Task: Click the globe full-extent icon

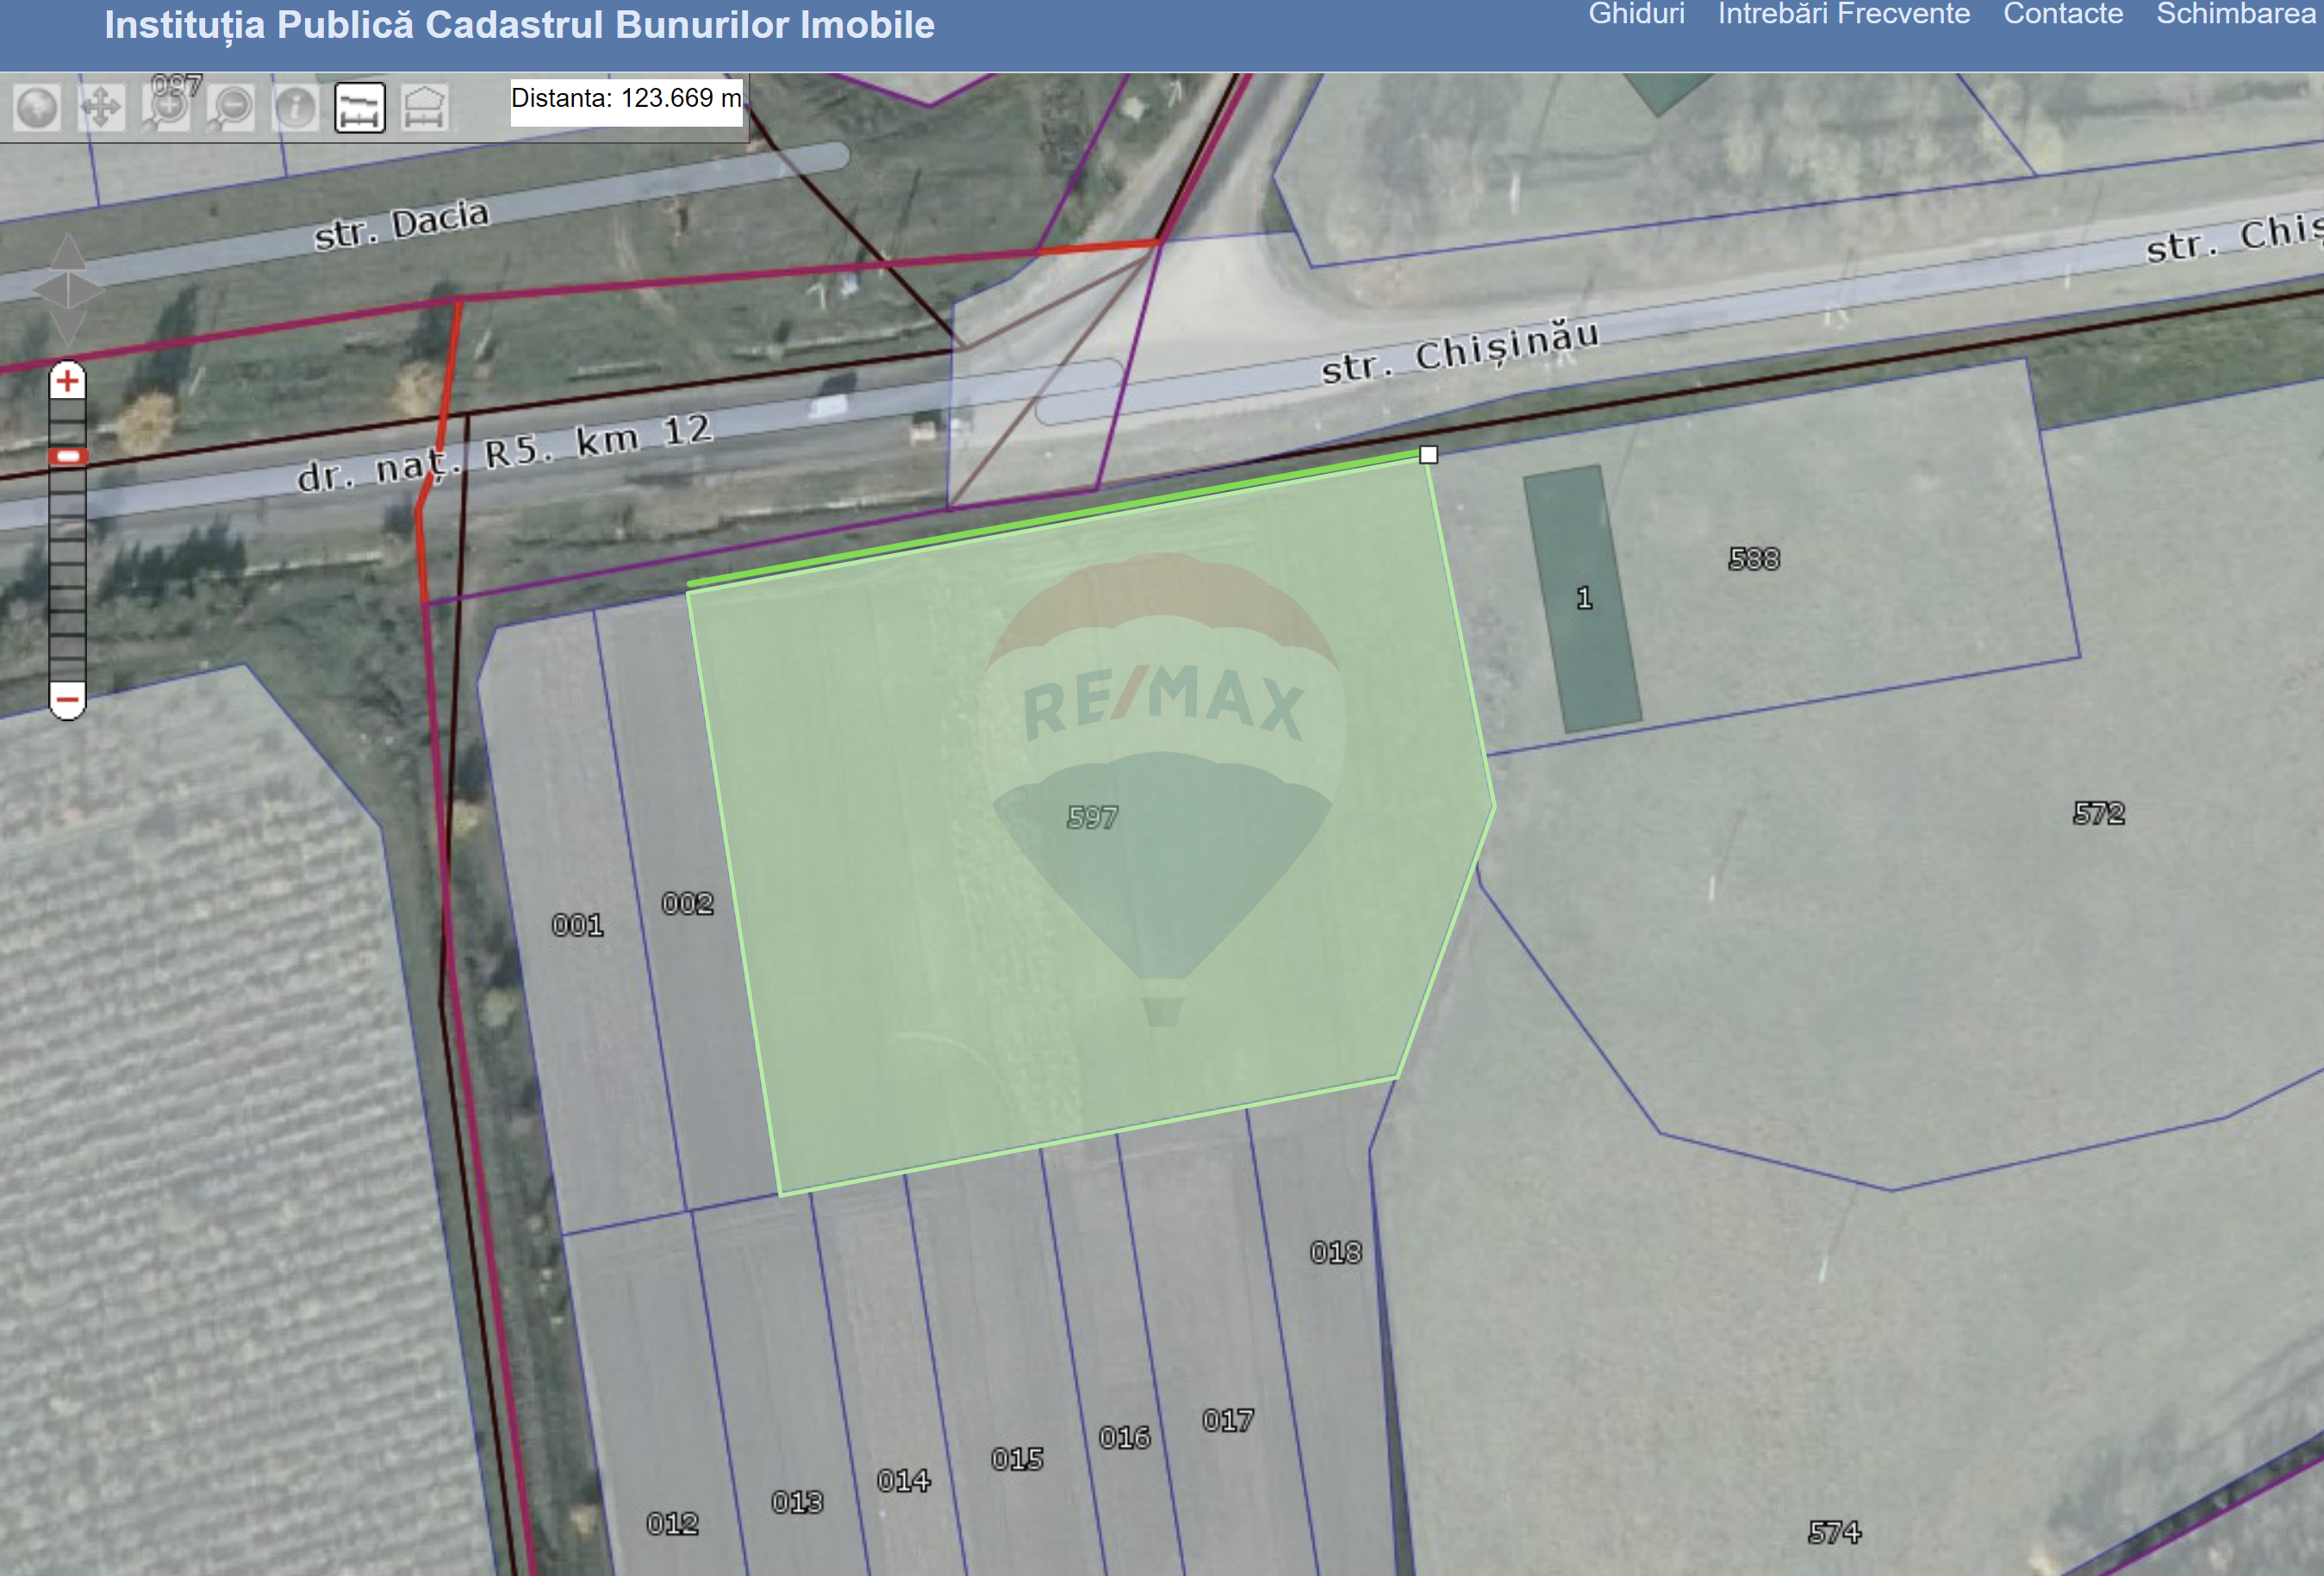Action: click(x=37, y=108)
